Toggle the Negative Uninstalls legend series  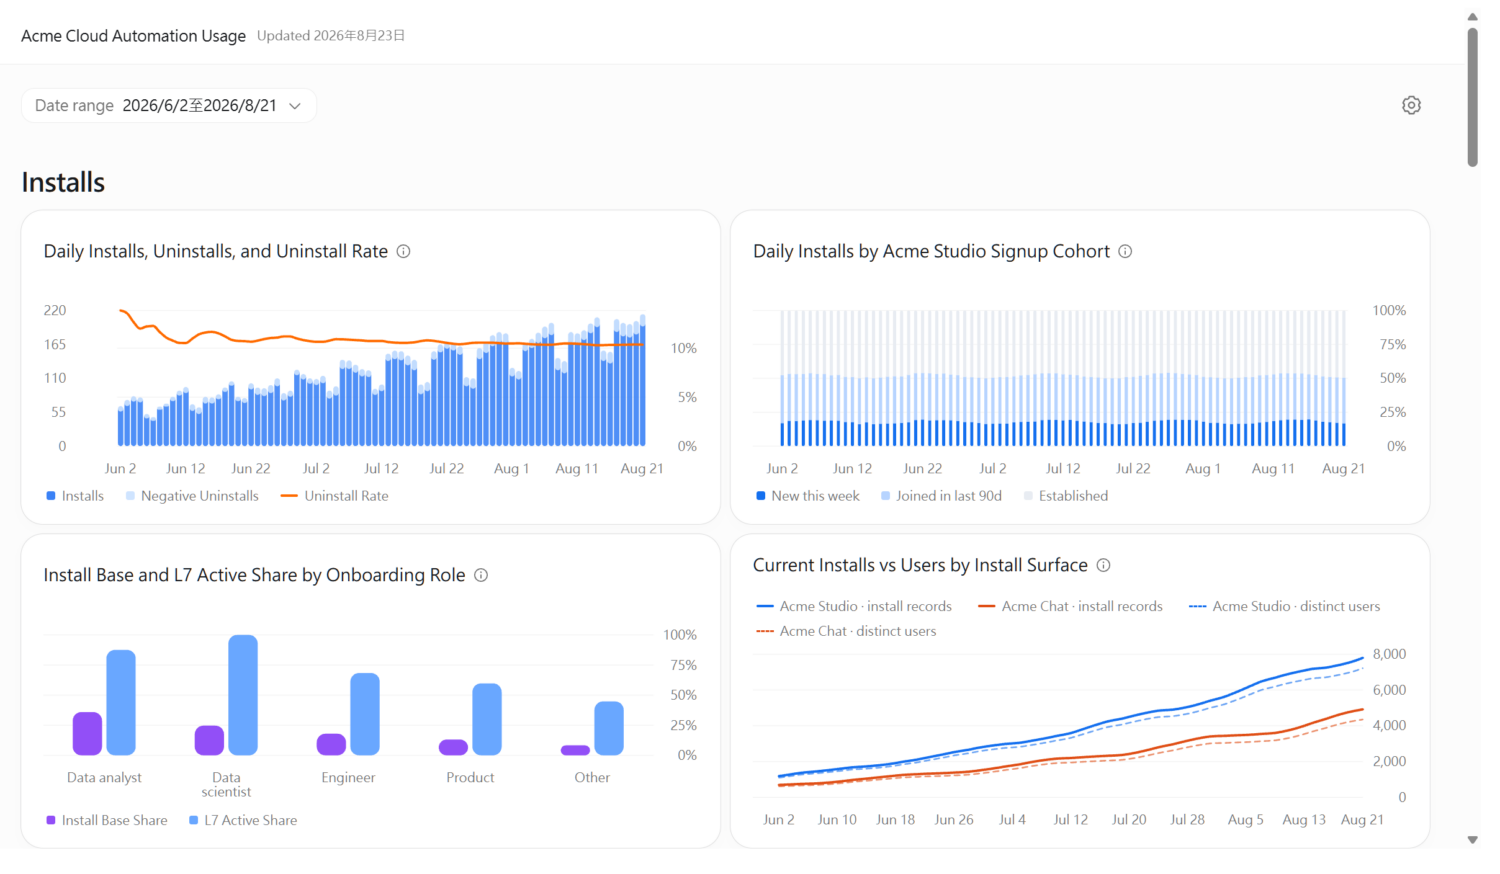pos(192,496)
